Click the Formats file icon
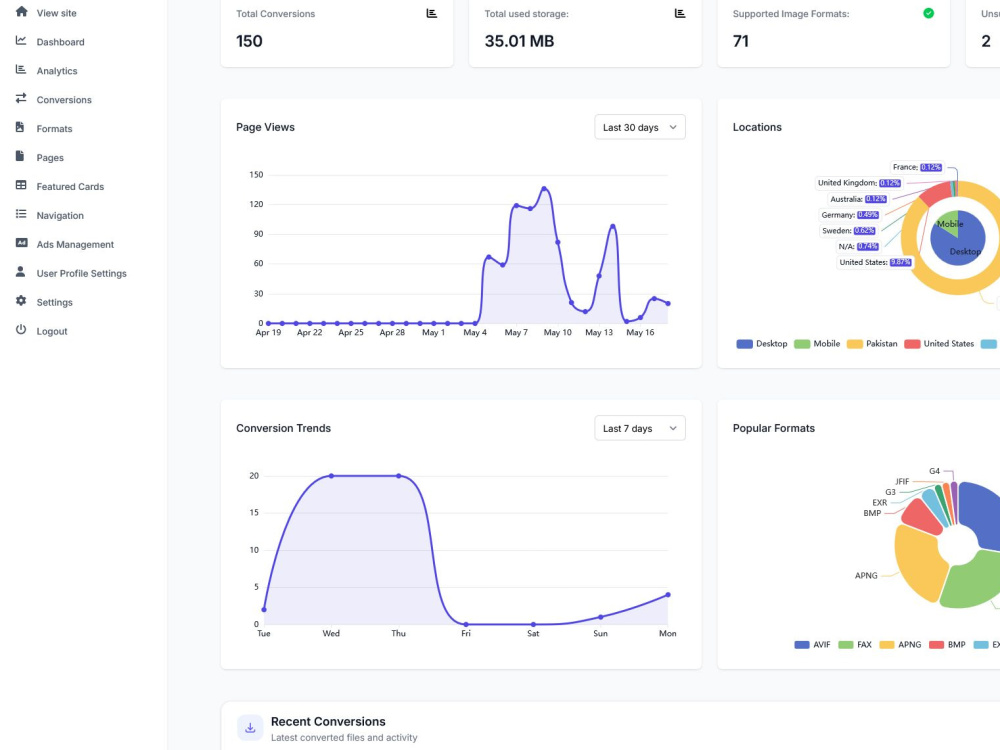The height and width of the screenshot is (750, 1000). coord(20,127)
